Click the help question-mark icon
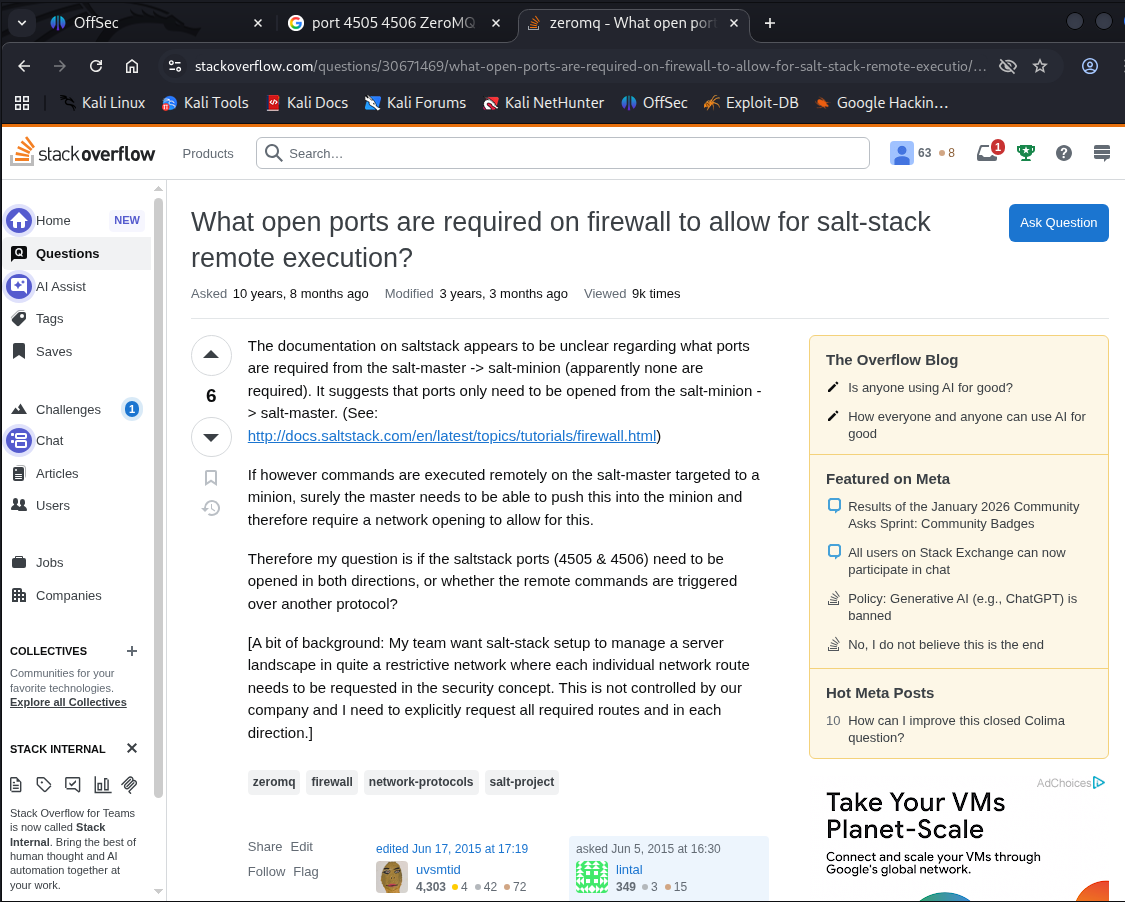Screen dimensions: 1125x902 pyautogui.click(x=1064, y=153)
